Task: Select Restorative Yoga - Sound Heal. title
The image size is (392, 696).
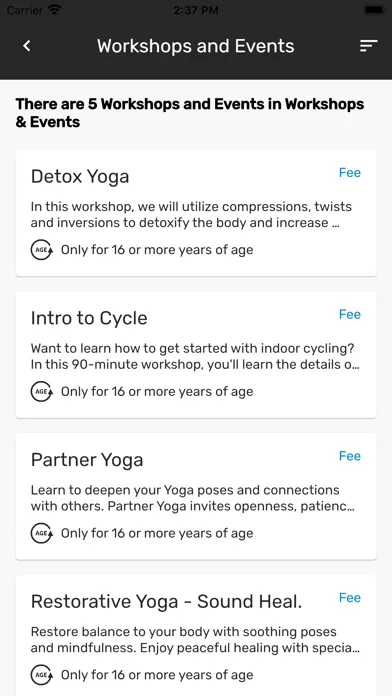Action: click(x=166, y=602)
